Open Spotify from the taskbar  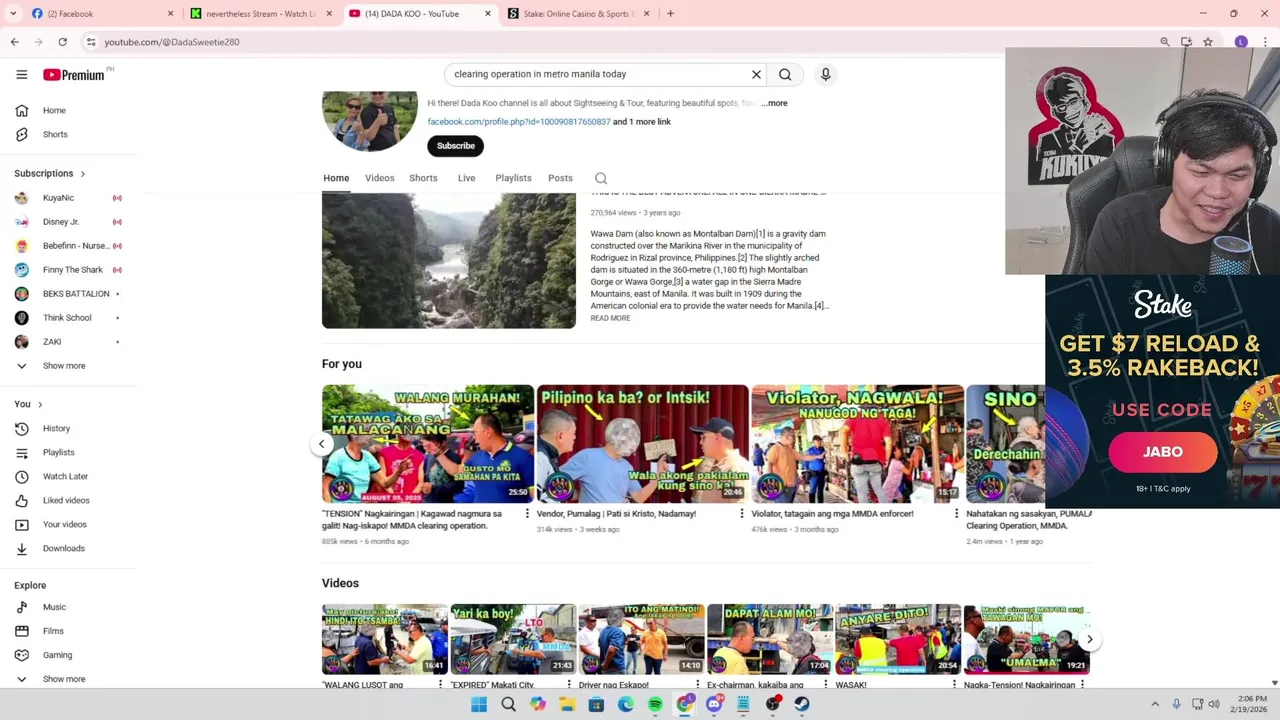(655, 704)
